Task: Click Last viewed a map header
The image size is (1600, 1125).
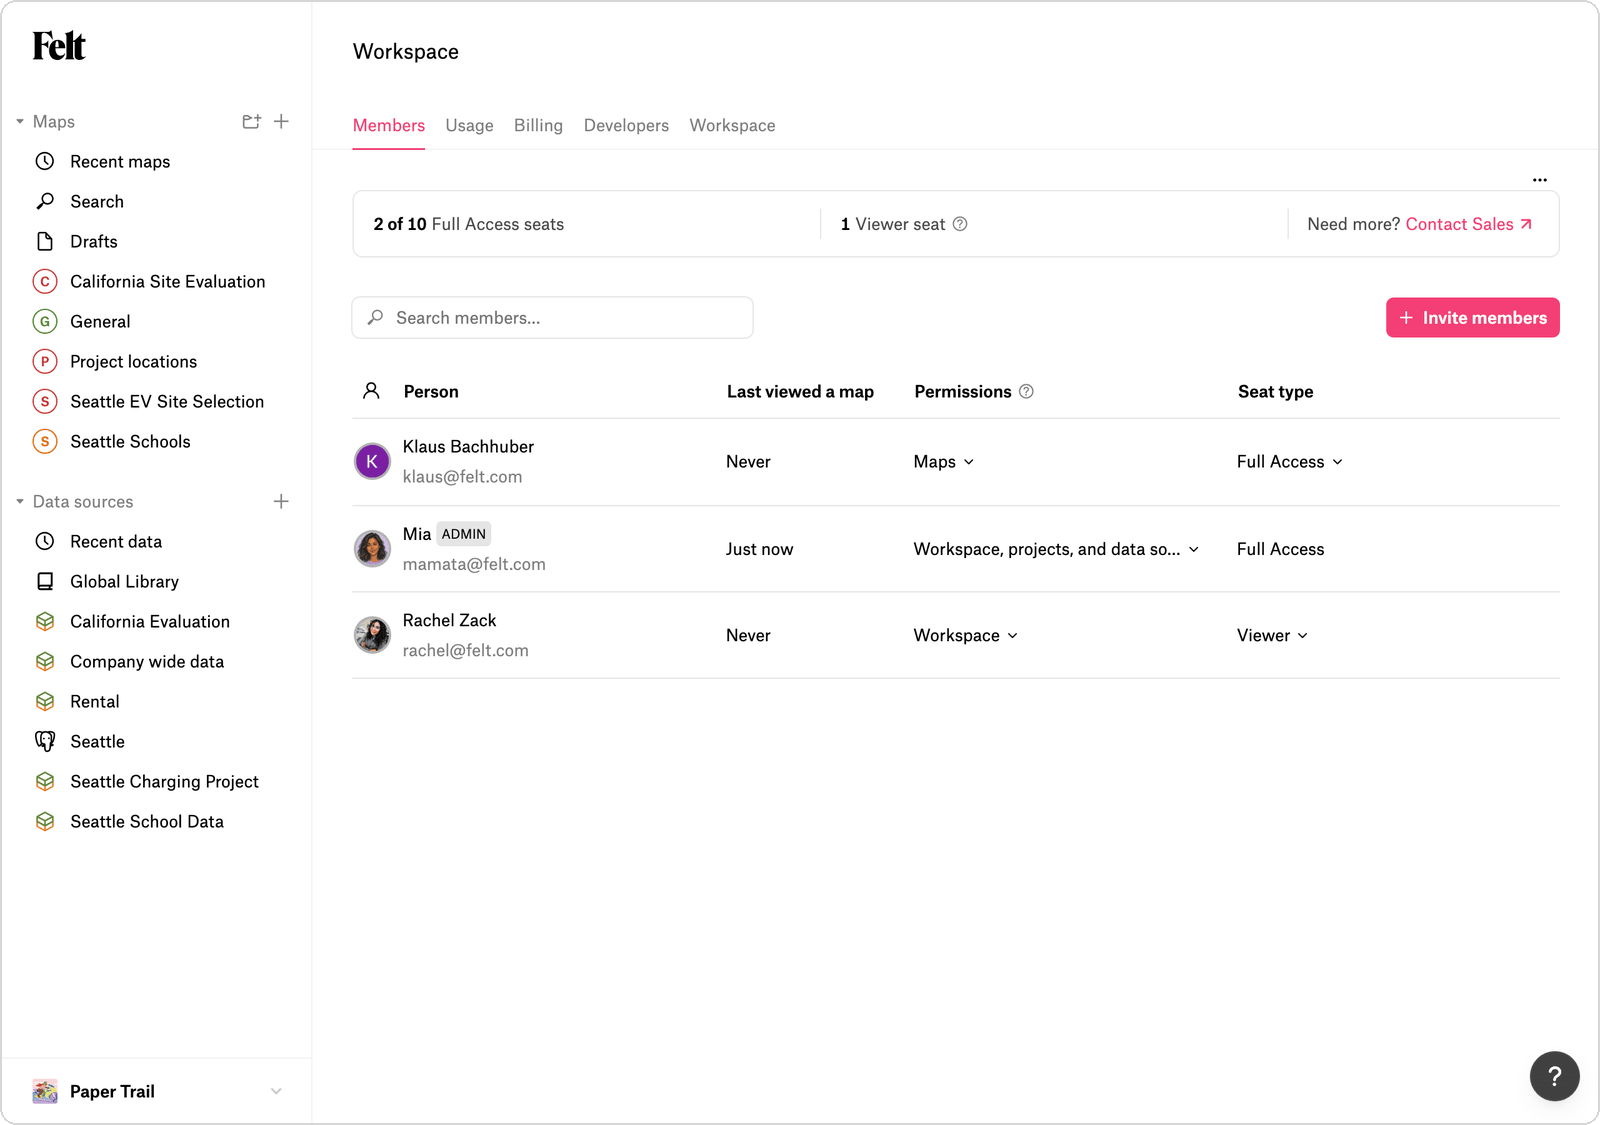Action: coord(800,391)
